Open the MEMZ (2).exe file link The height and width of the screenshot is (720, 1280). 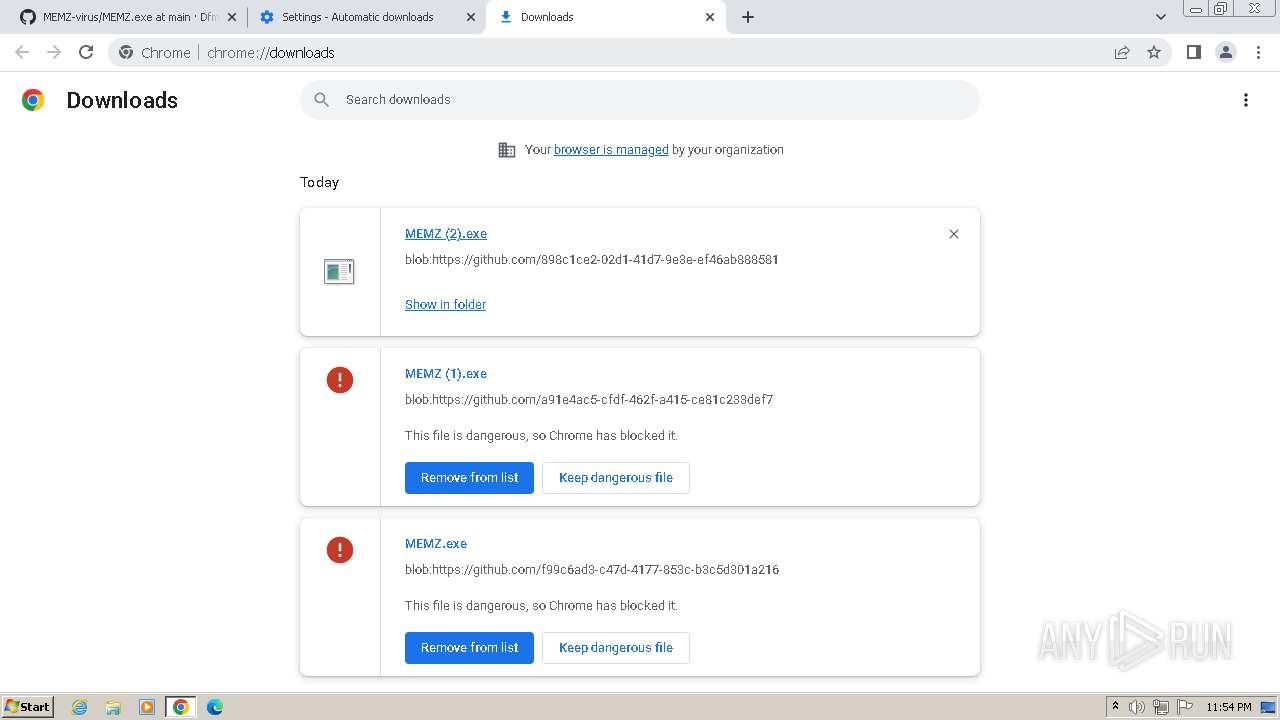(x=446, y=234)
